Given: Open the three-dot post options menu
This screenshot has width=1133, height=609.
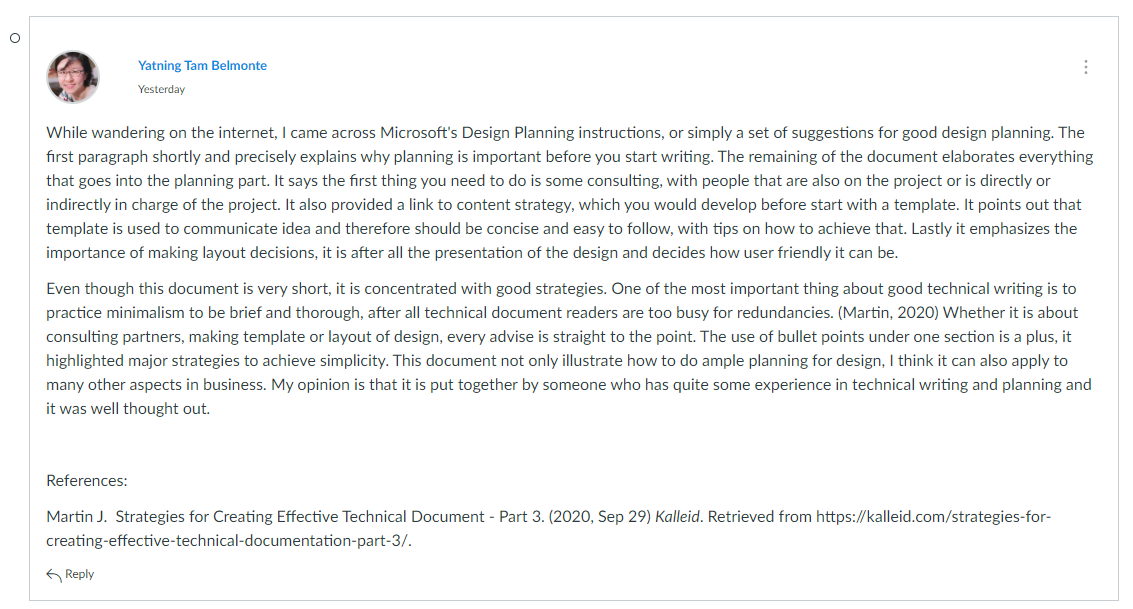Looking at the screenshot, I should [x=1085, y=67].
